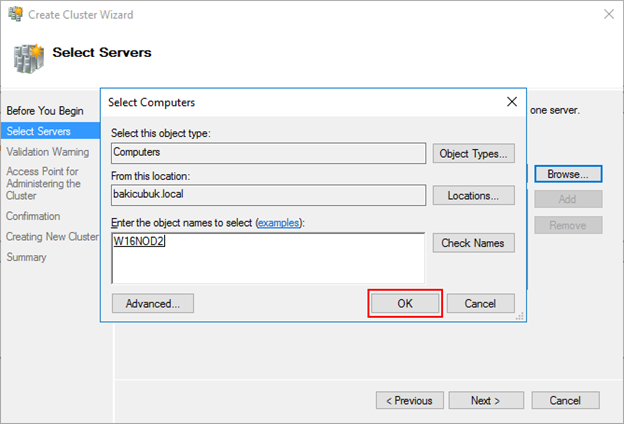Cancel the Select Computers dialog
624x424 pixels.
pyautogui.click(x=480, y=303)
